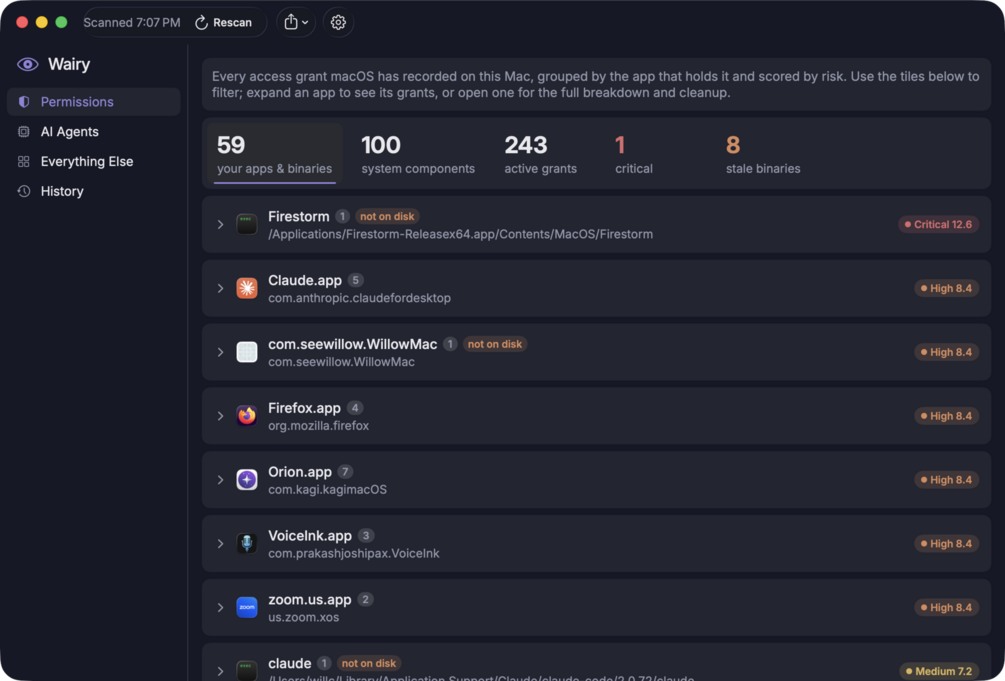Expand the Claude.app row

[x=220, y=289]
